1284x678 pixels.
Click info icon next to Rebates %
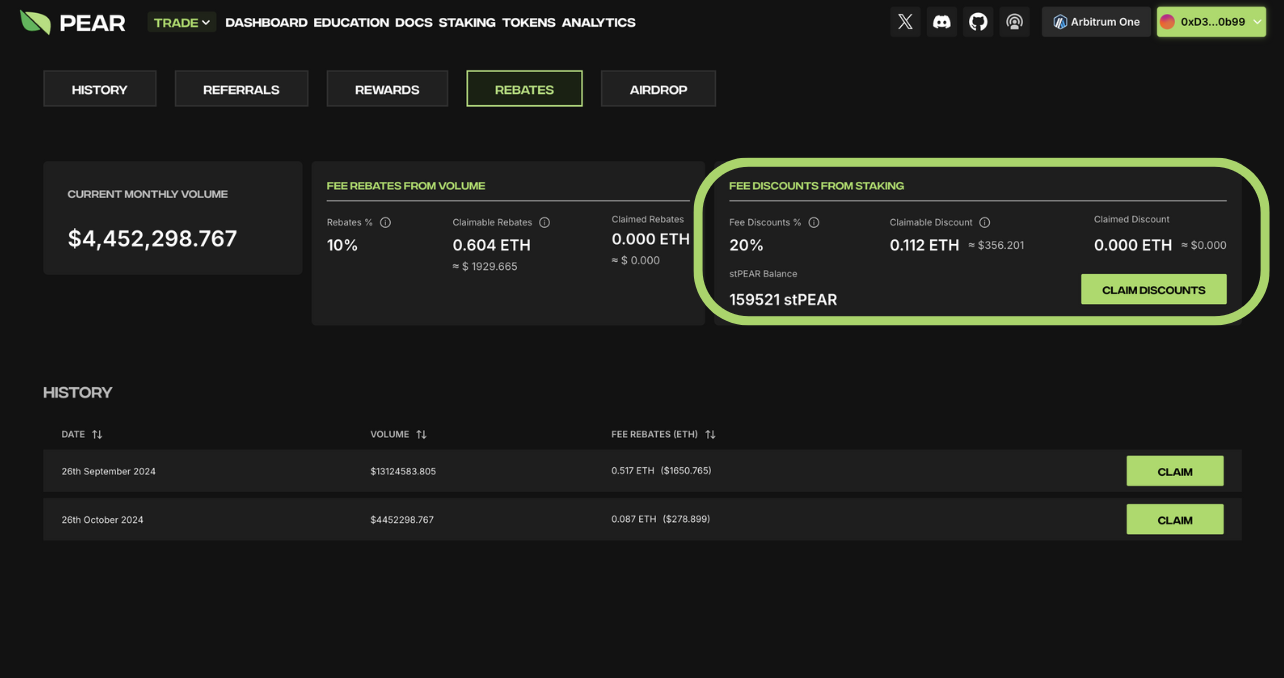[385, 222]
